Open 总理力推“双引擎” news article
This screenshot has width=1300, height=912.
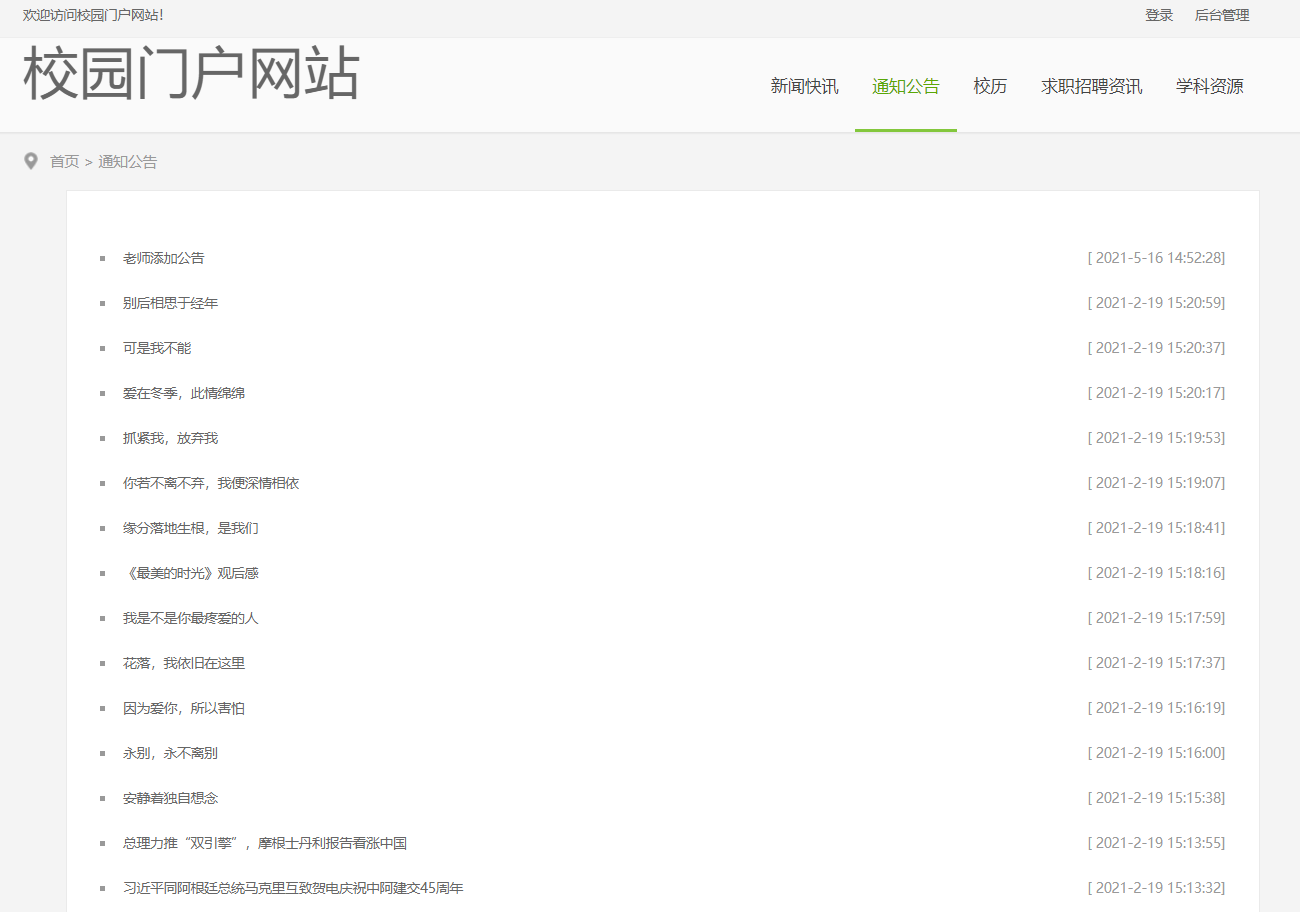pyautogui.click(x=265, y=843)
